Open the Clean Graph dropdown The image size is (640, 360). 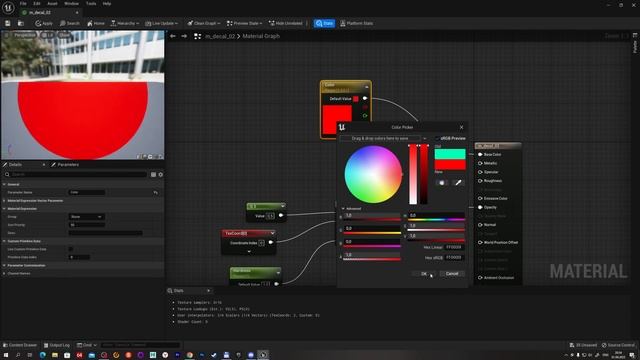pos(204,23)
